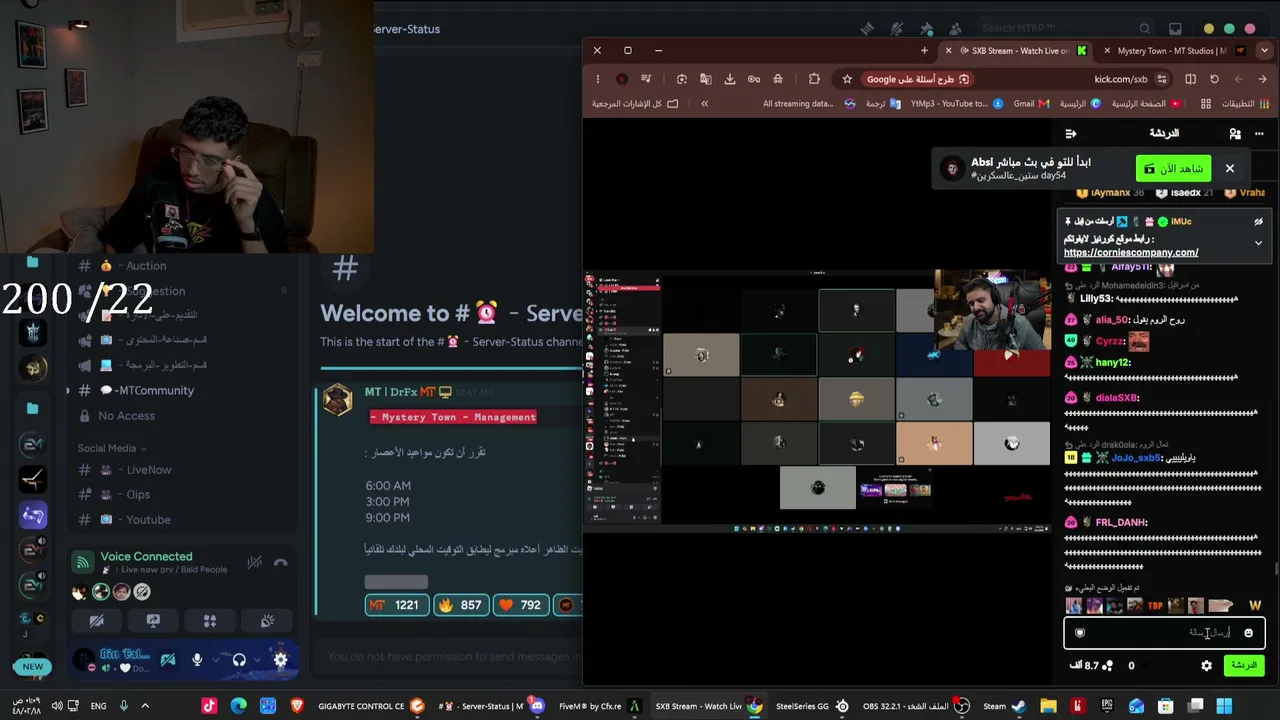Open the Chrome tab search dropdown
This screenshot has height=720, width=1280.
click(x=1264, y=50)
